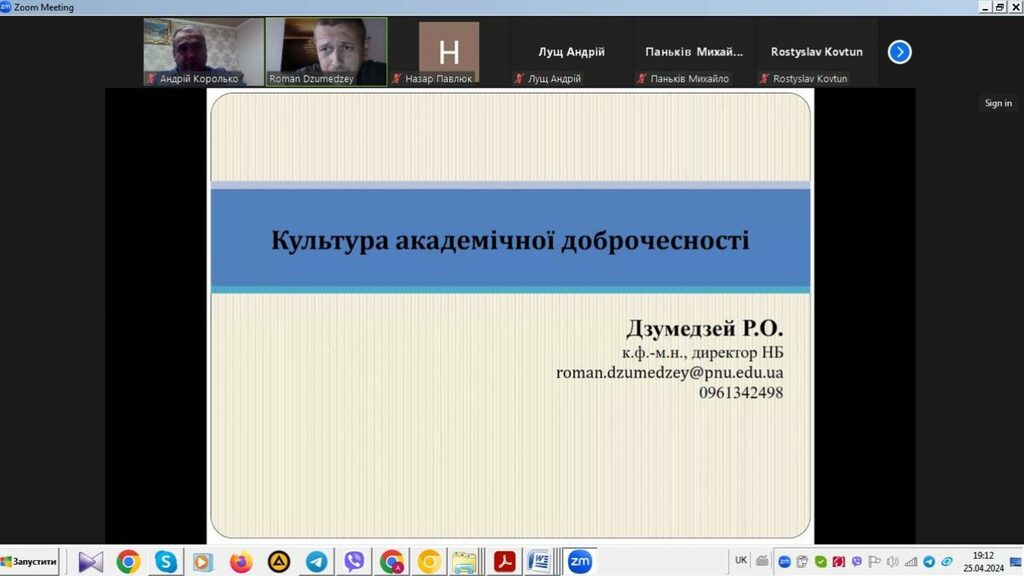Select Roman Dzumedzey's video thumbnail
This screenshot has width=1024, height=576.
pyautogui.click(x=326, y=51)
